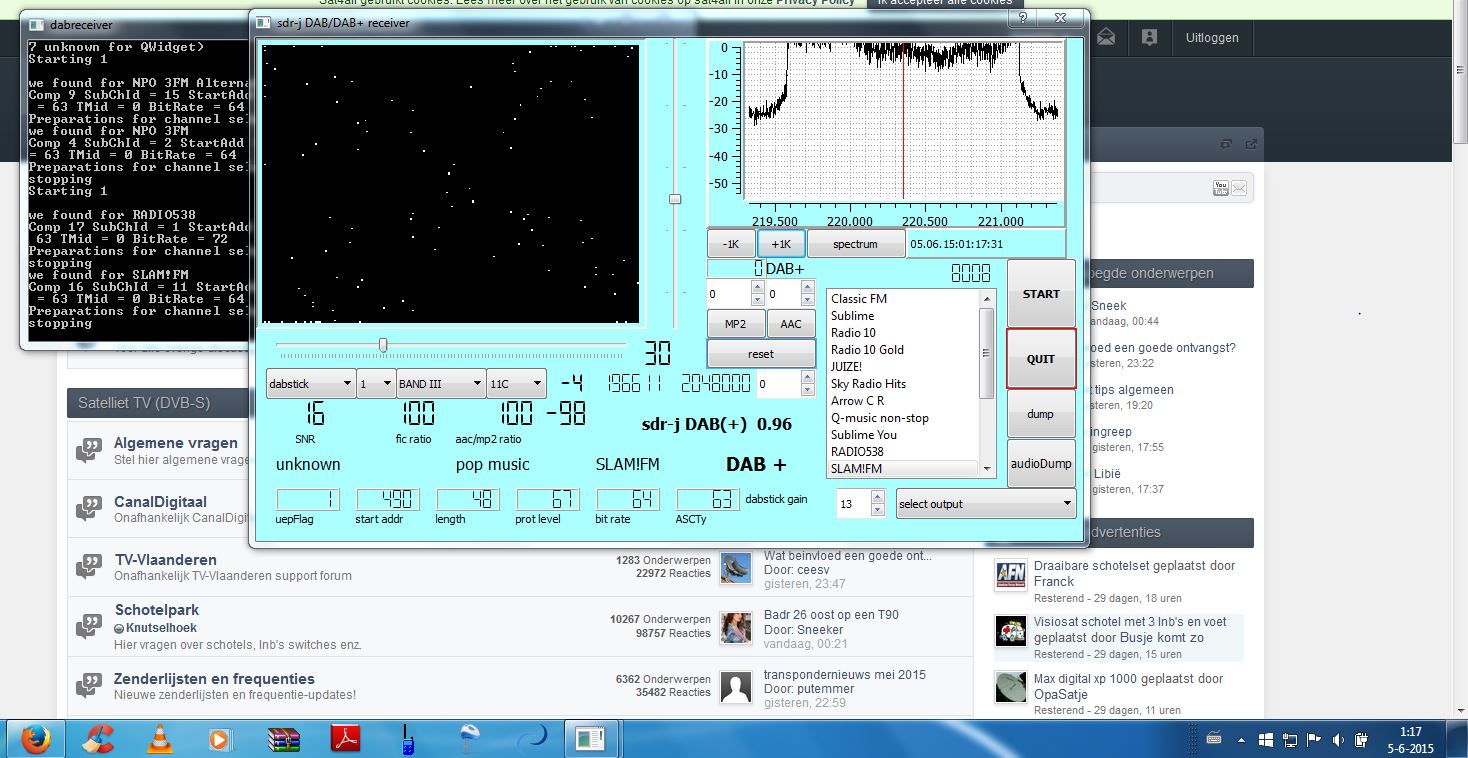
Task: Open Adobe Reader from the taskbar
Action: (346, 739)
